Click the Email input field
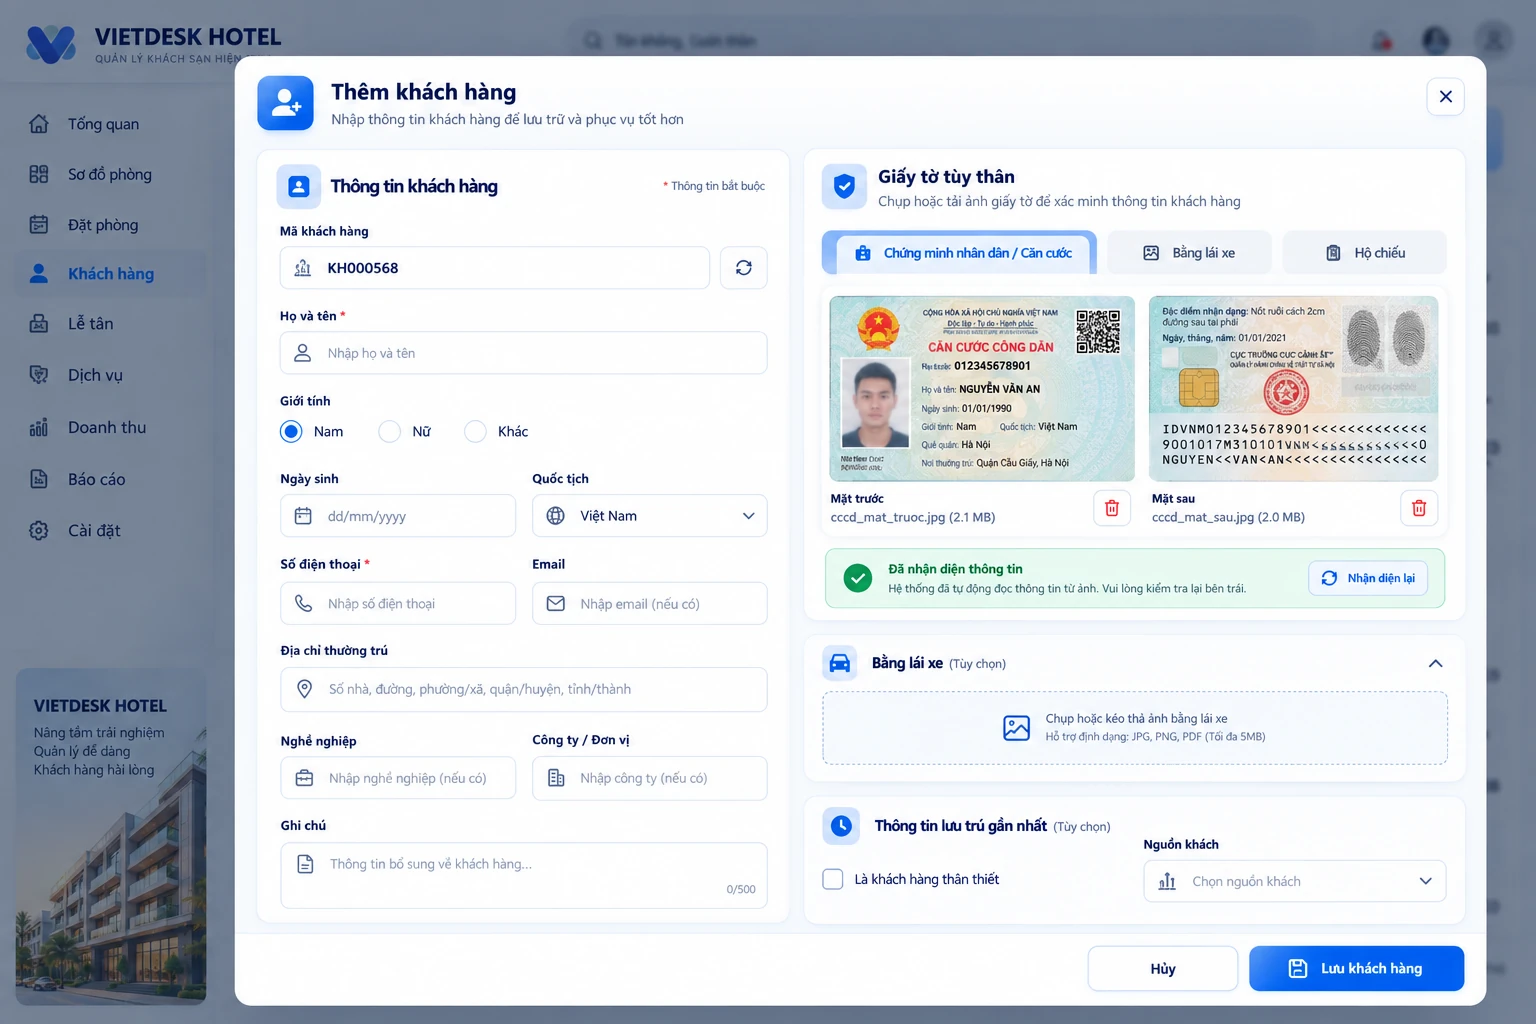The image size is (1536, 1024). coord(650,604)
